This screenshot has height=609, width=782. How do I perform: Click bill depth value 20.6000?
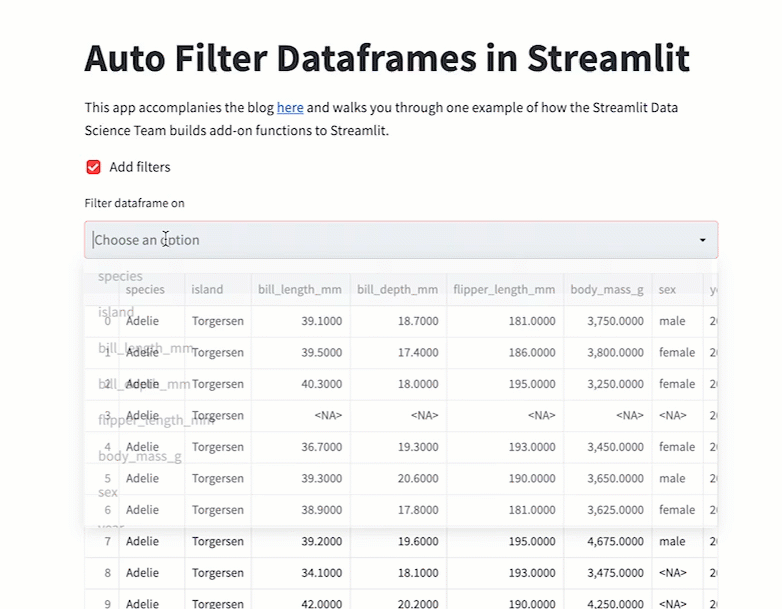398,478
